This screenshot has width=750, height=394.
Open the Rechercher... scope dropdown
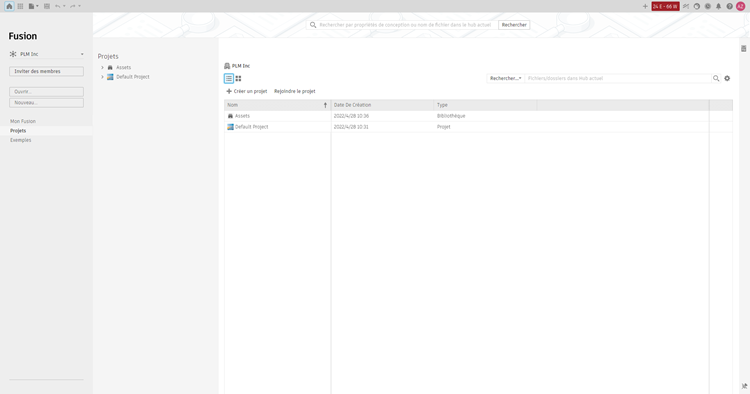506,78
